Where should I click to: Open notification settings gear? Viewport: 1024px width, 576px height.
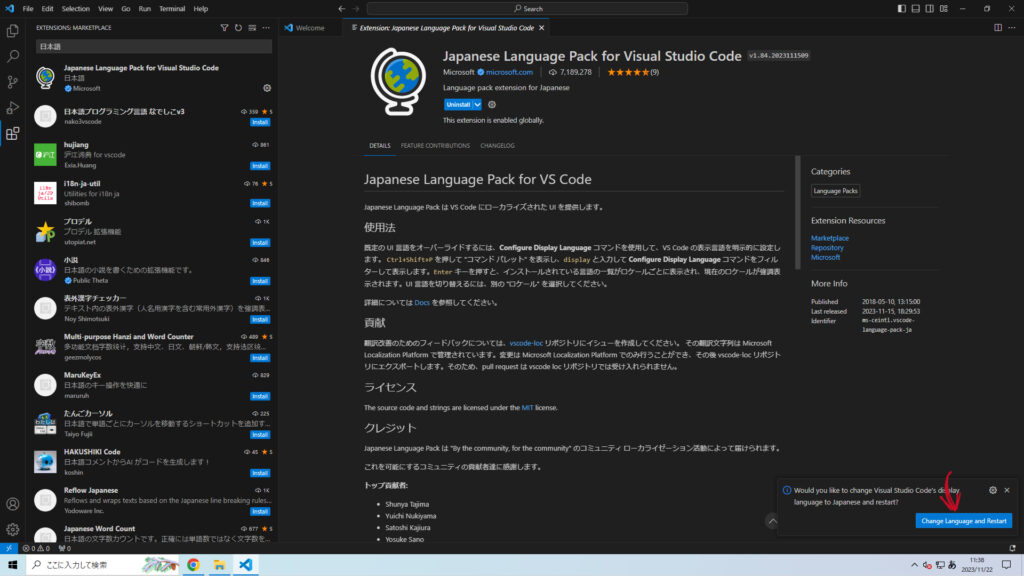click(x=993, y=490)
